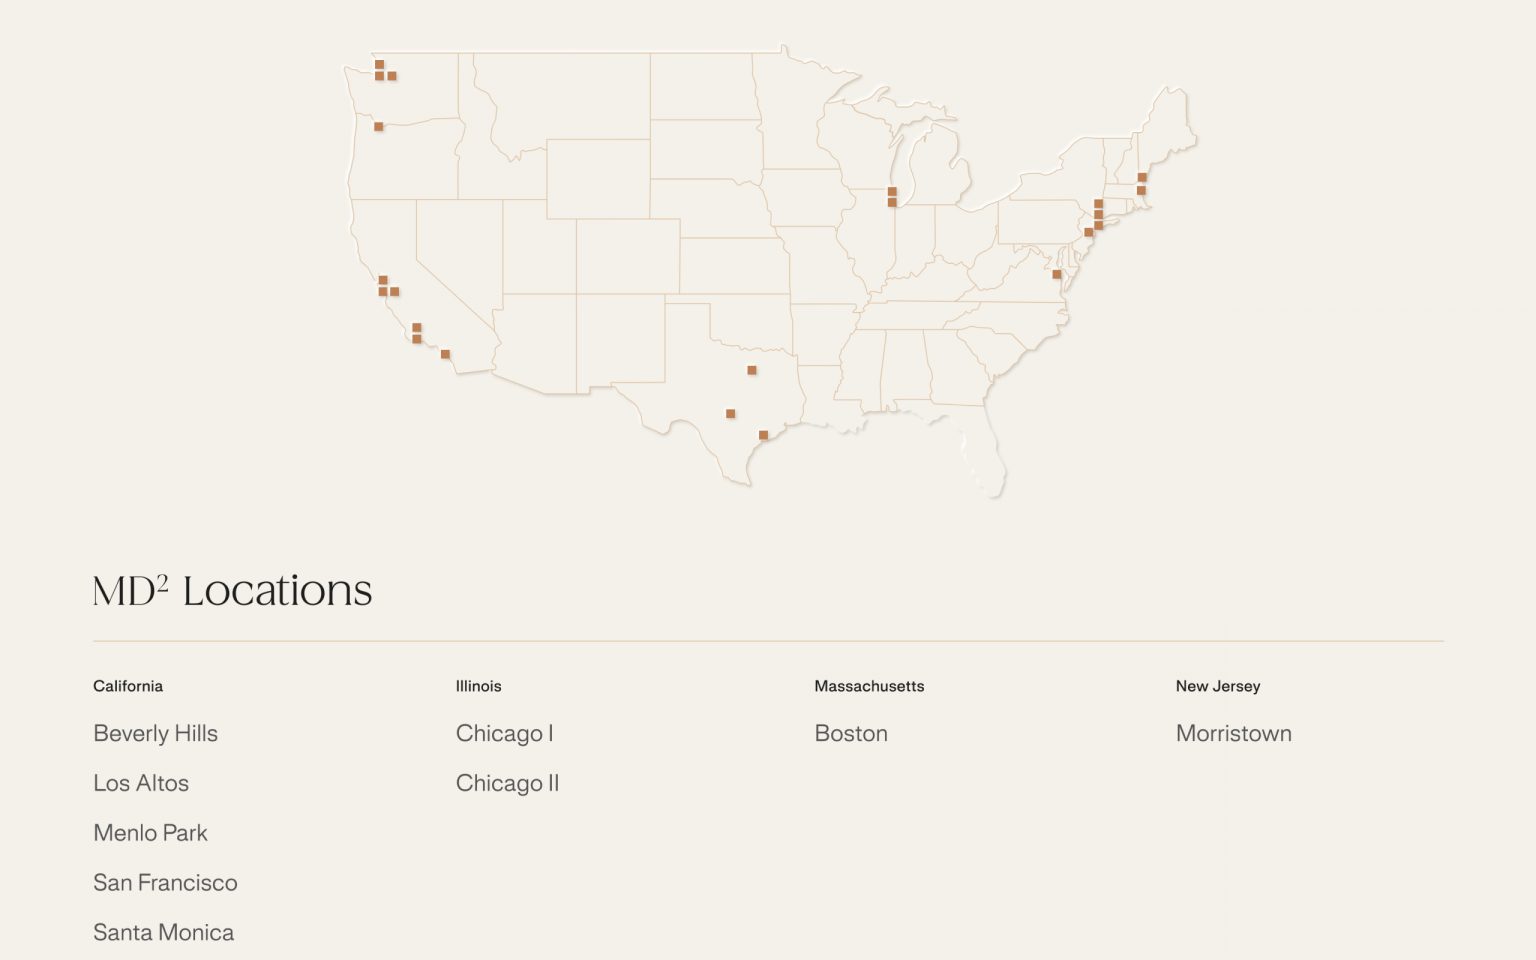This screenshot has width=1536, height=960.
Task: Select the San Francisco location link
Action: pos(165,883)
